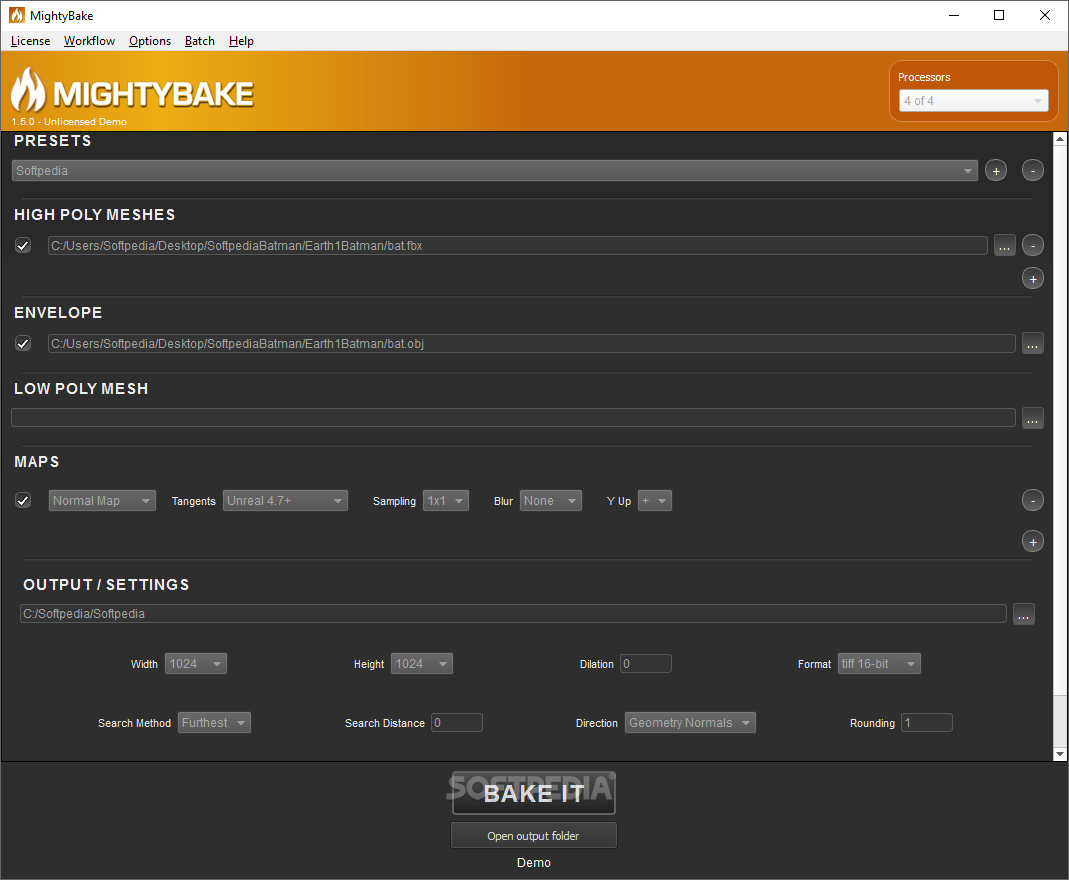The image size is (1069, 880).
Task: Click Open output folder button
Action: pyautogui.click(x=534, y=836)
